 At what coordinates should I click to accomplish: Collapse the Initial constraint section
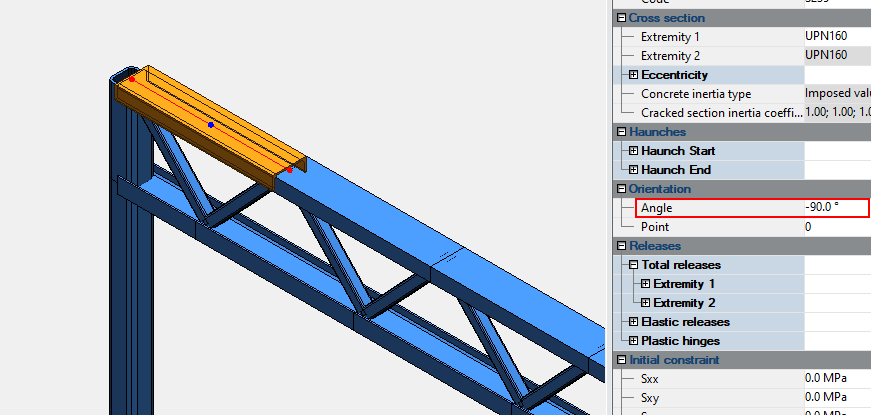[621, 360]
